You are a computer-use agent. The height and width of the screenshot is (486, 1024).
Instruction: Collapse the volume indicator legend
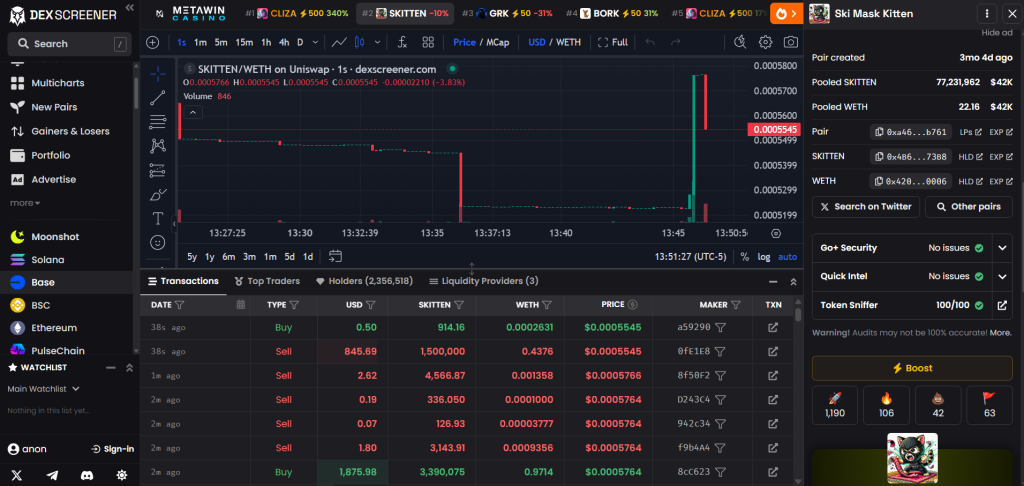(193, 112)
